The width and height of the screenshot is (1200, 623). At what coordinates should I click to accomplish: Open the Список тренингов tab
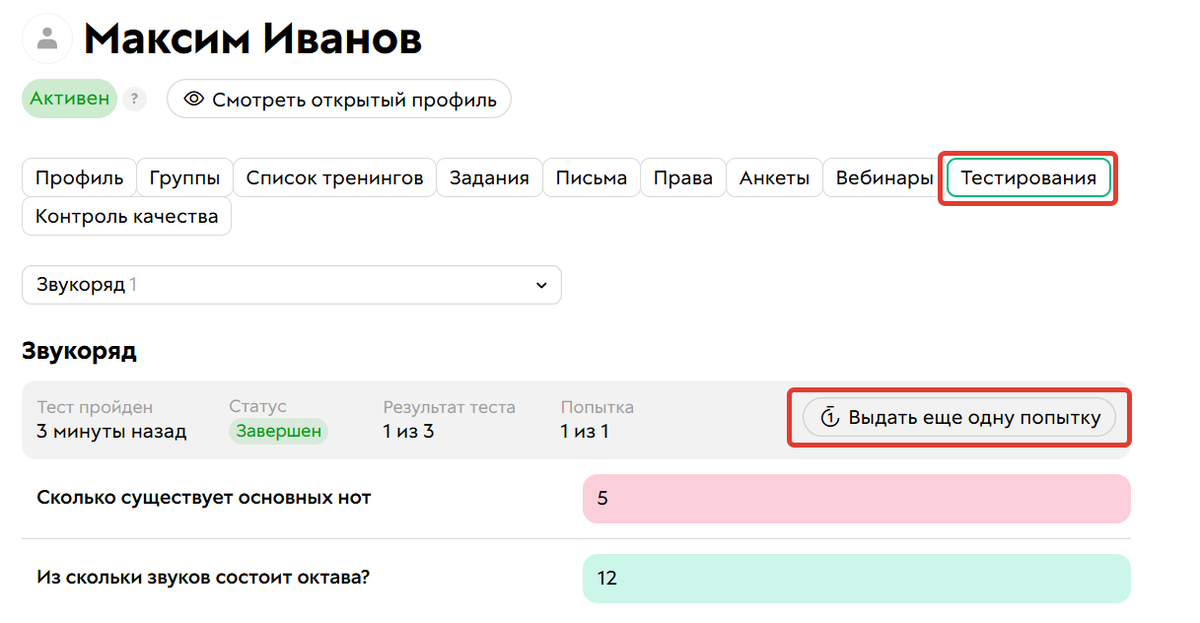point(334,177)
